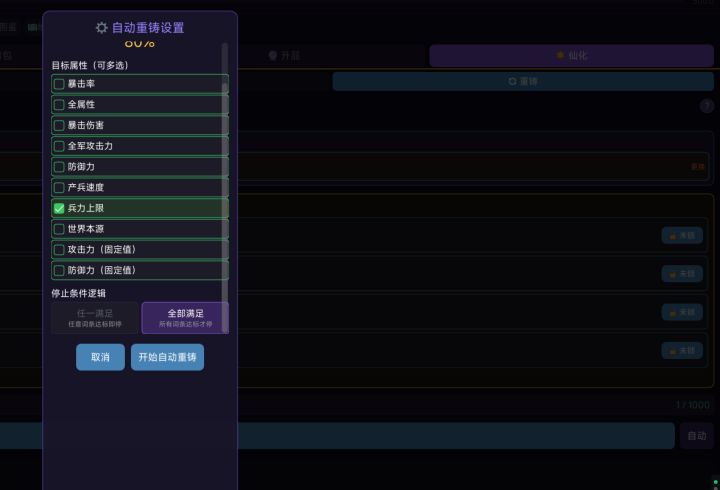Image resolution: width=720 pixels, height=490 pixels.
Task: Enable 产兵速度 in target attributes
Action: point(59,187)
